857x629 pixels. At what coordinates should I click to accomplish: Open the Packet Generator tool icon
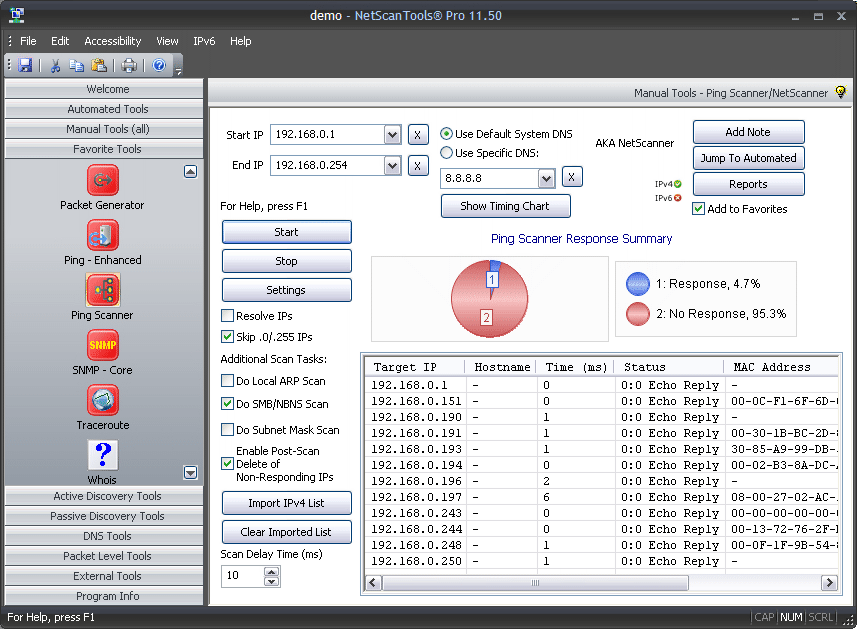click(x=103, y=180)
